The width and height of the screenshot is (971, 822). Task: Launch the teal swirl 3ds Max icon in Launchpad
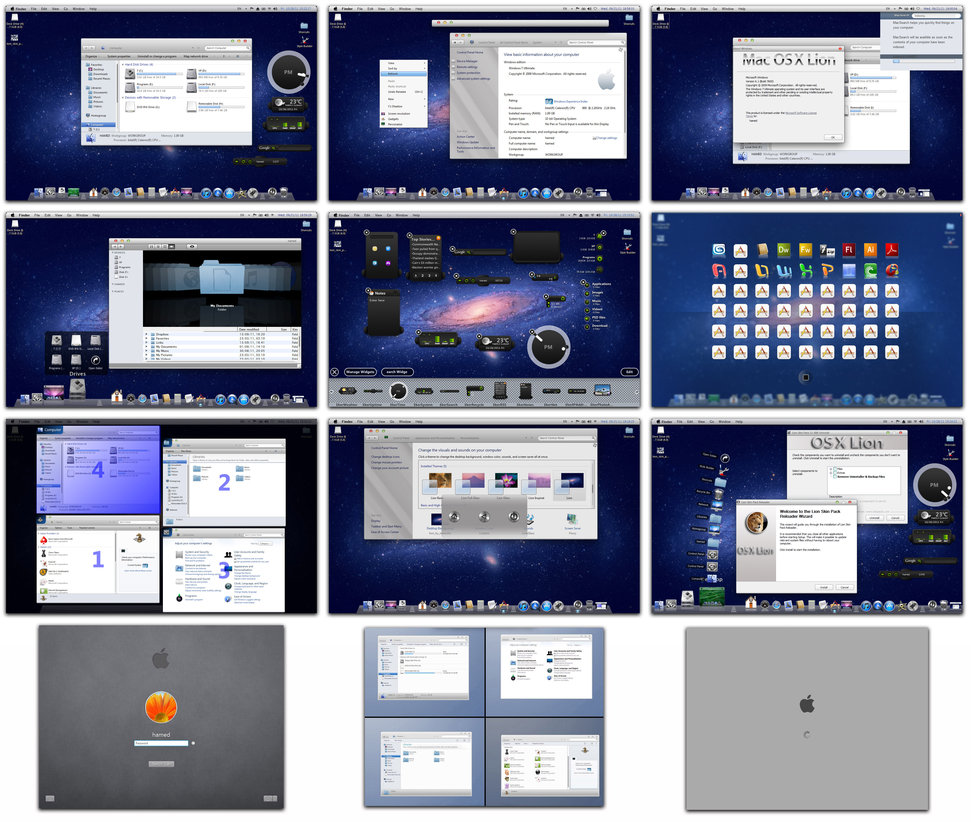pos(718,250)
